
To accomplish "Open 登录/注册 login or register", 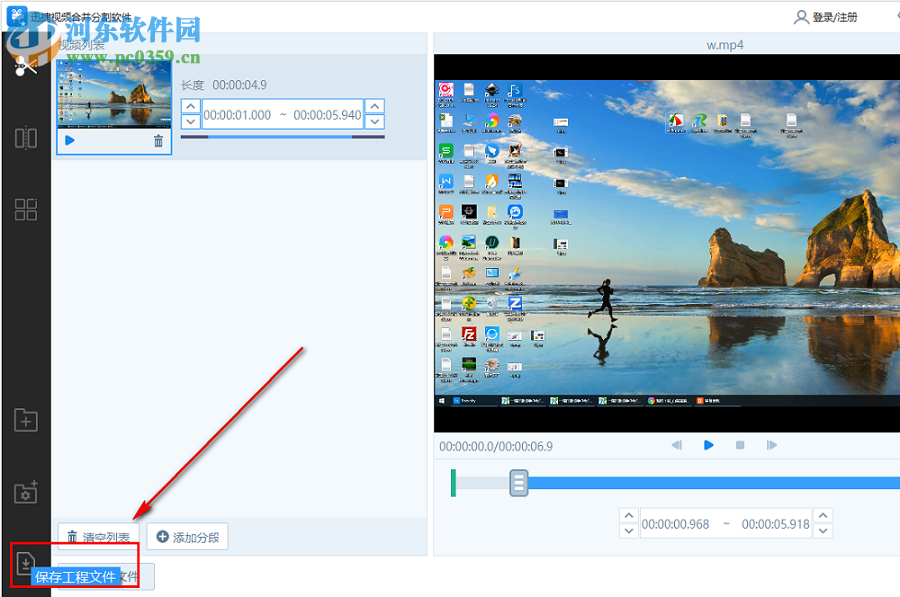I will [825, 17].
